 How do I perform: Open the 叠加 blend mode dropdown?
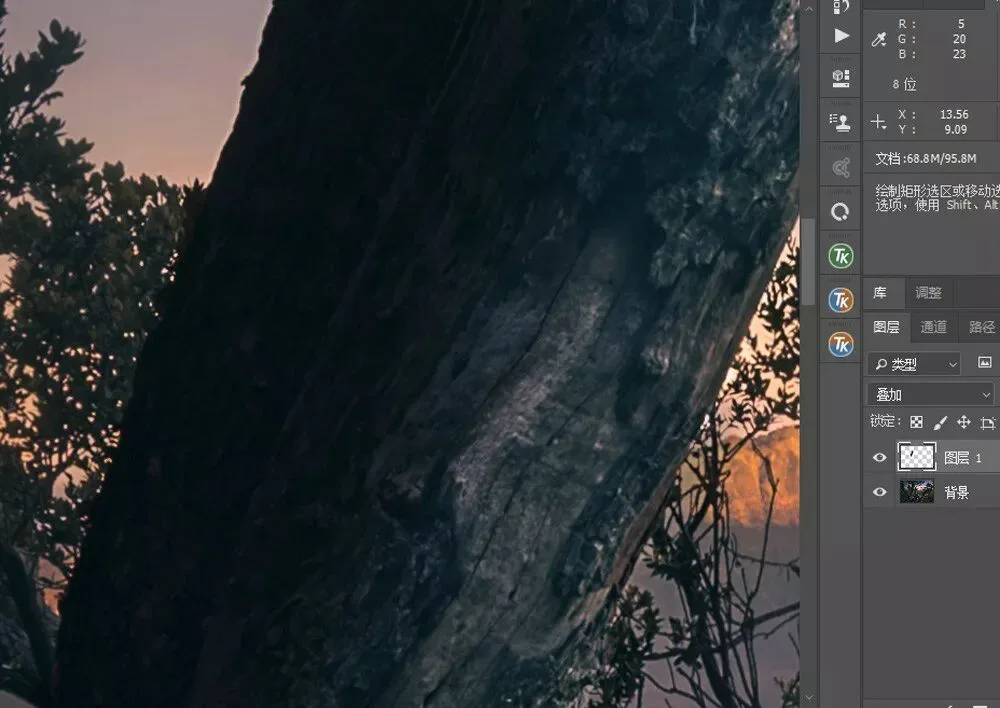point(930,395)
